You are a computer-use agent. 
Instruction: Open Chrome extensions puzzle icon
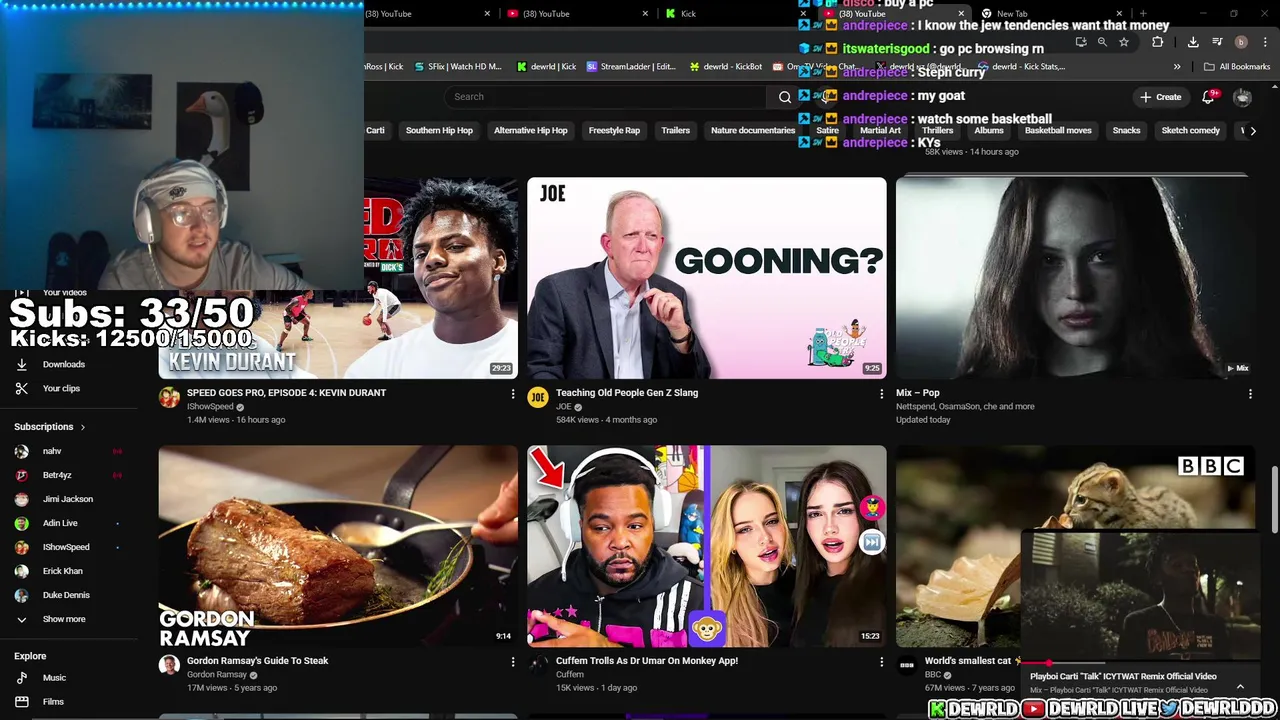click(1158, 42)
